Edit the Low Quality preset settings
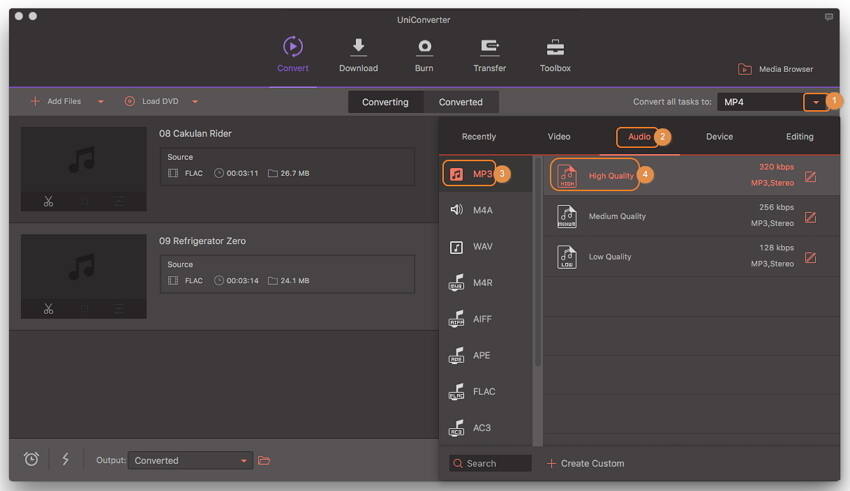The image size is (850, 491). tap(810, 257)
